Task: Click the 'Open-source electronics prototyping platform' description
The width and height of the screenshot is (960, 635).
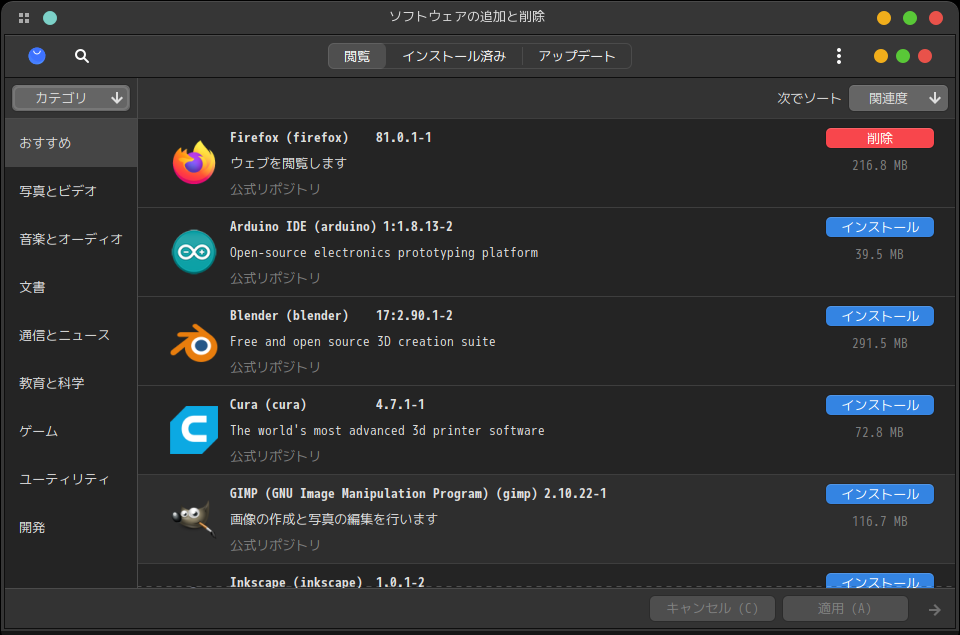Action: (384, 252)
